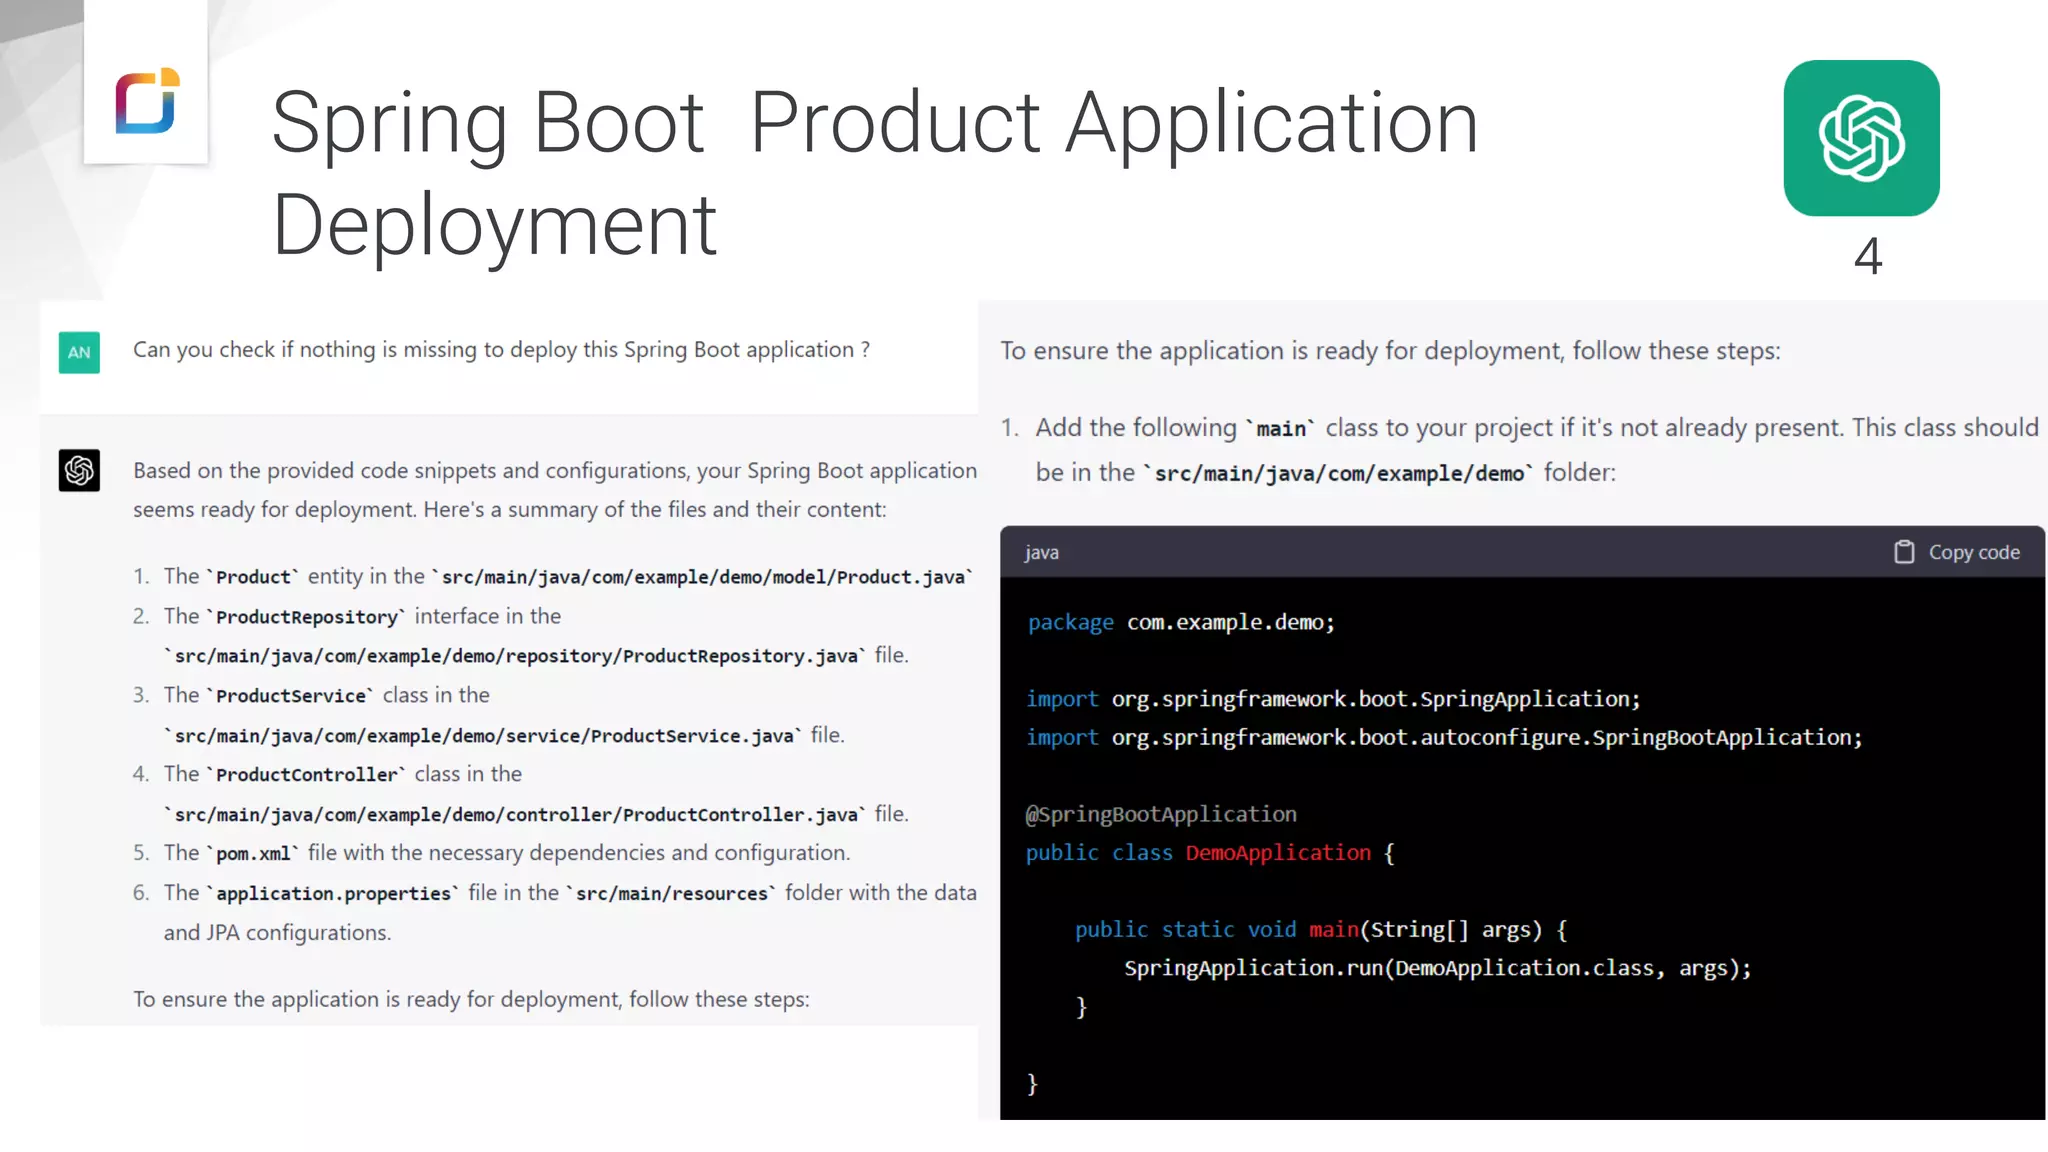Click the number 4 under ChatGPT logo
This screenshot has width=2048, height=1152.
coord(1867,256)
